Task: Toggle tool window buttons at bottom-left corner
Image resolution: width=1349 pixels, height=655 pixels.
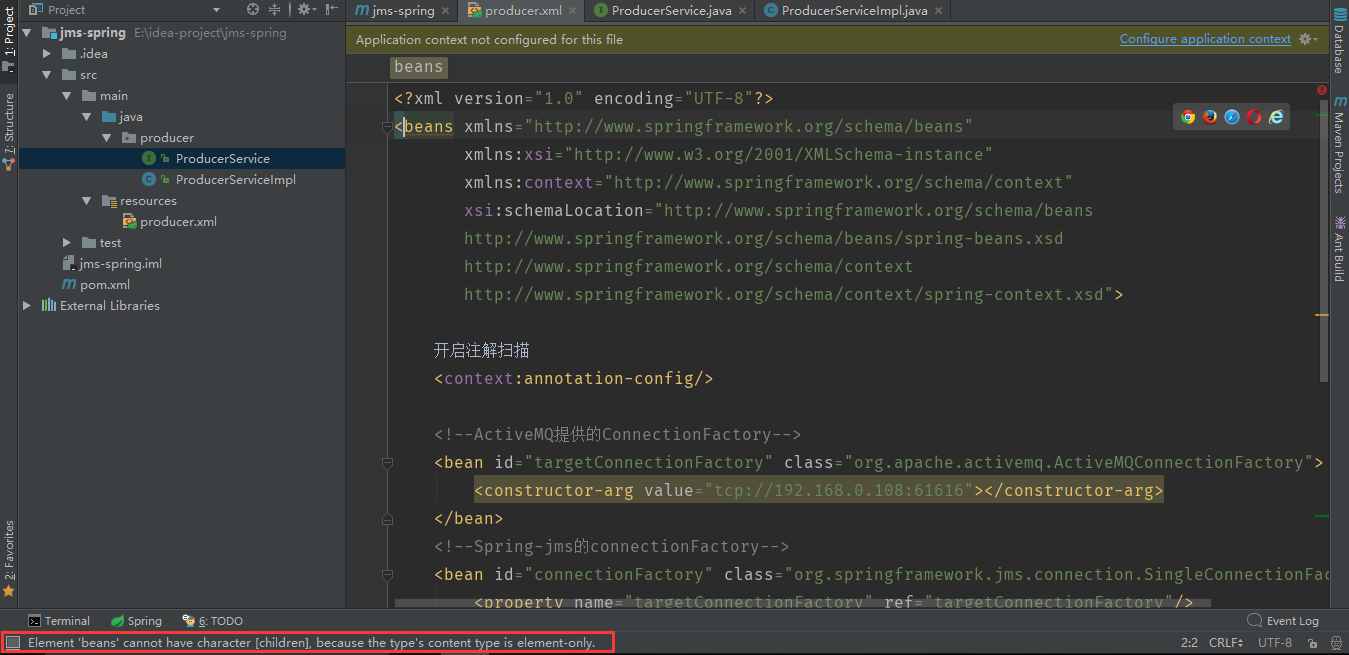Action: tap(13, 643)
